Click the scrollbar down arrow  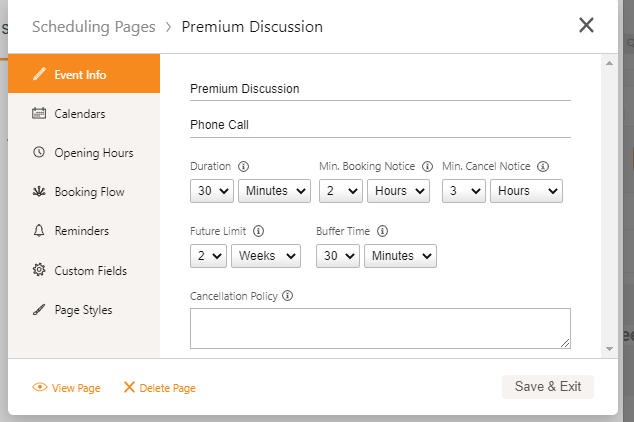point(609,349)
